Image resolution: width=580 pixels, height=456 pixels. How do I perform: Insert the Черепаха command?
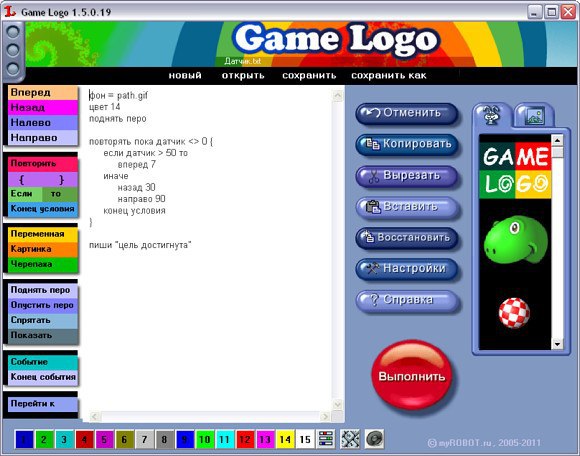coord(43,264)
